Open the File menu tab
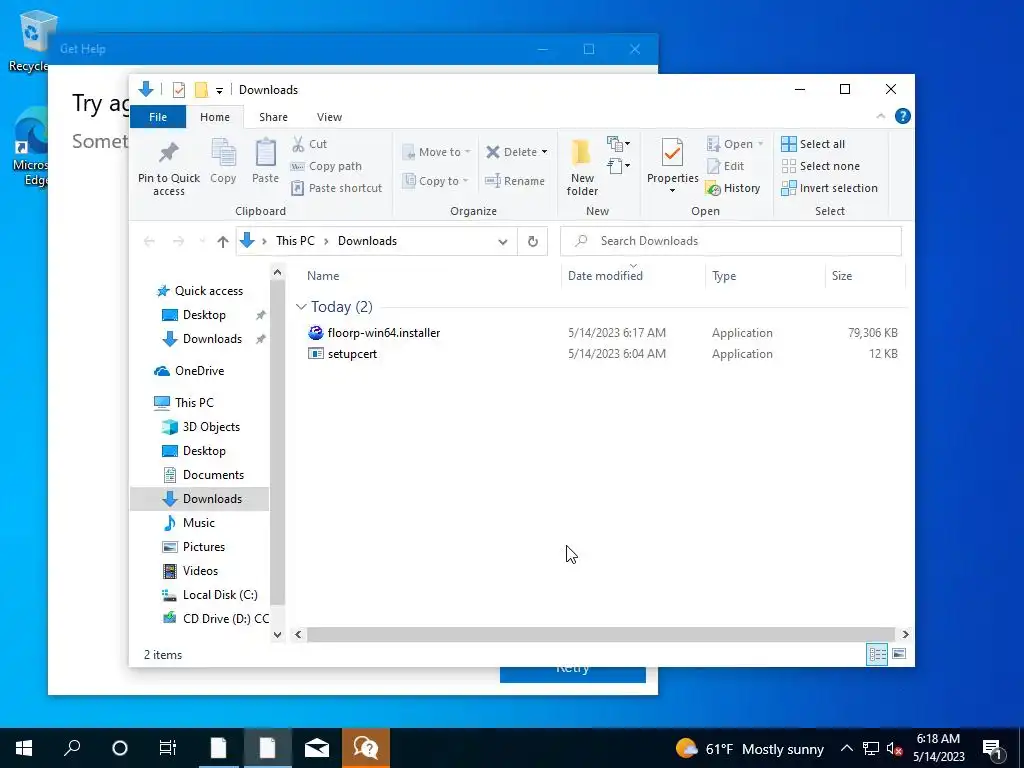 point(158,117)
